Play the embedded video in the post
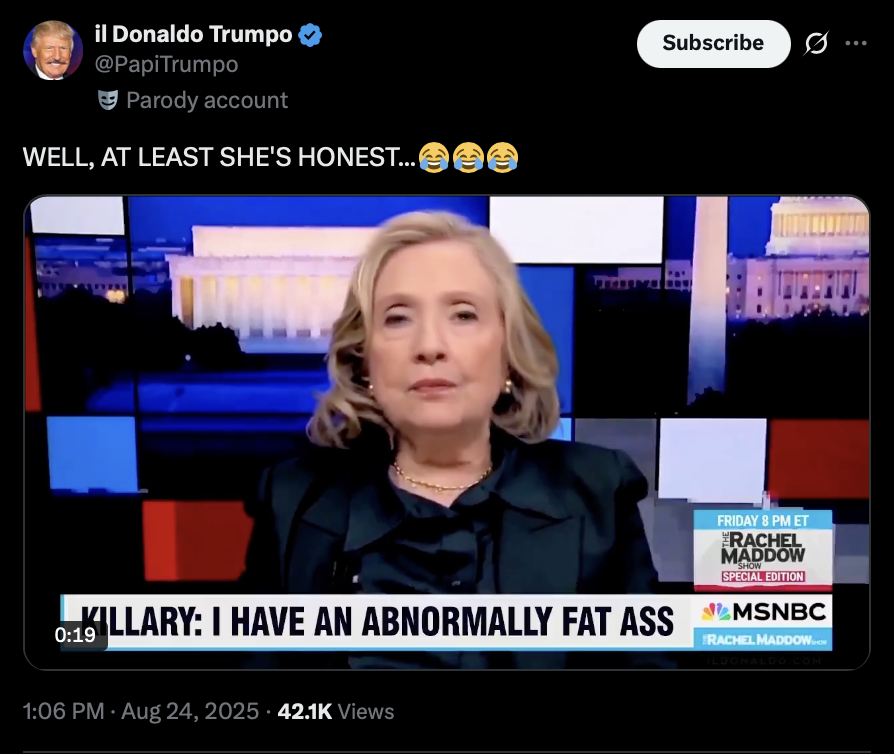The image size is (894, 754). click(x=447, y=432)
